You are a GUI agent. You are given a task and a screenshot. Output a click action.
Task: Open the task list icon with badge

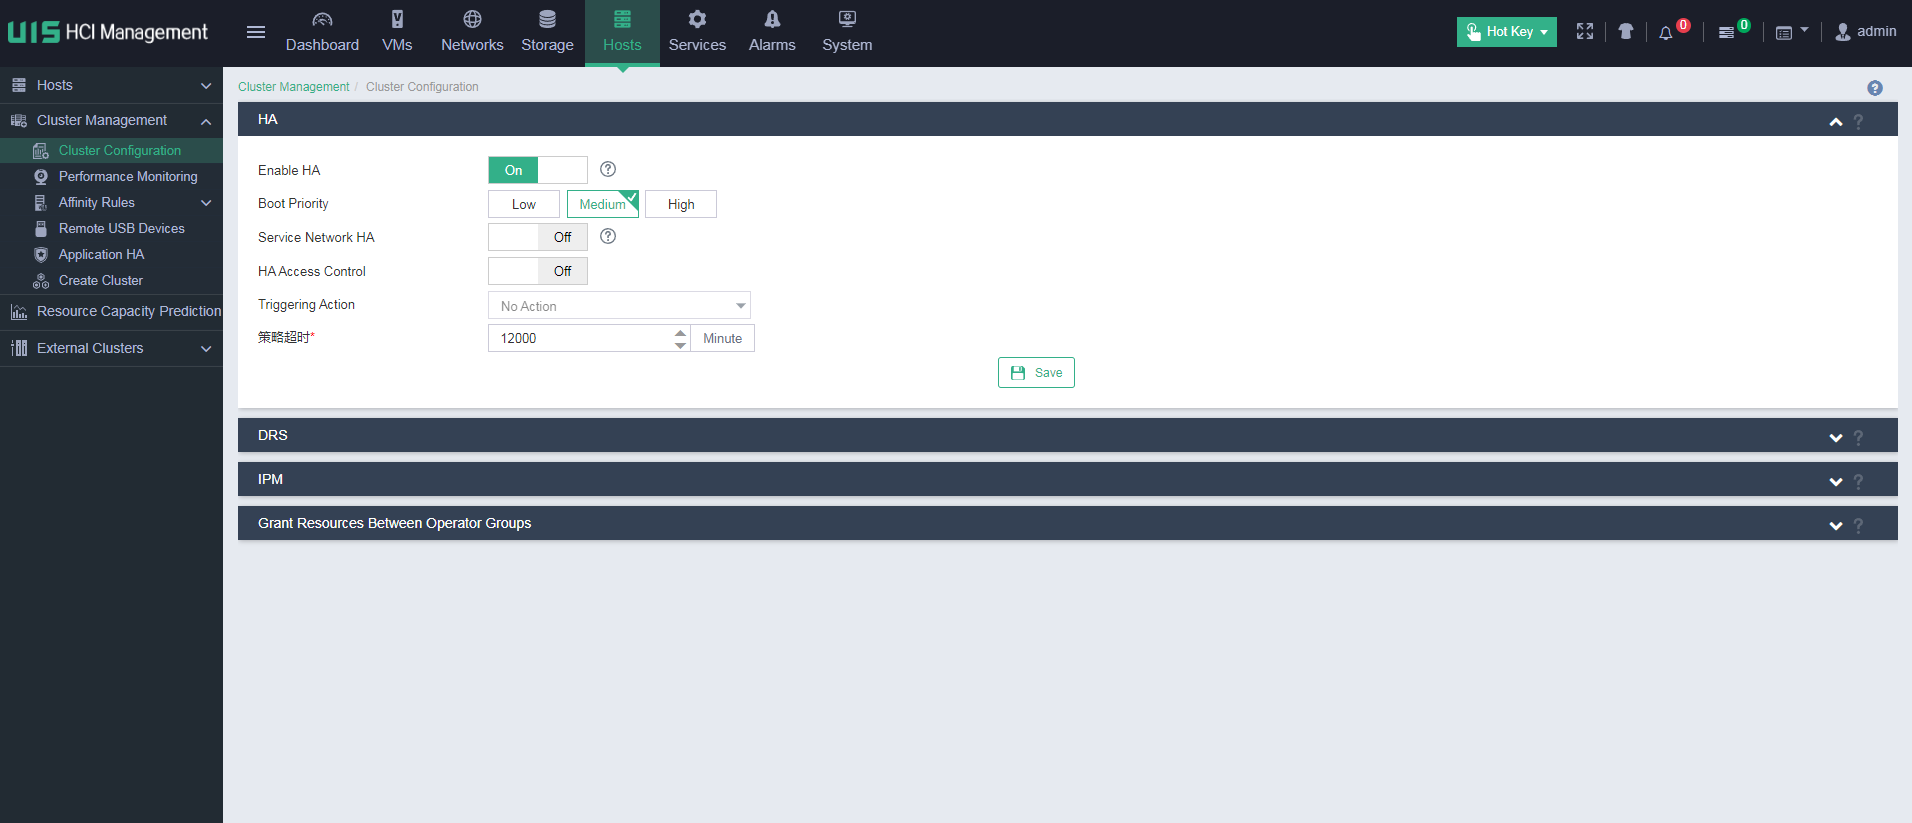tap(1726, 33)
